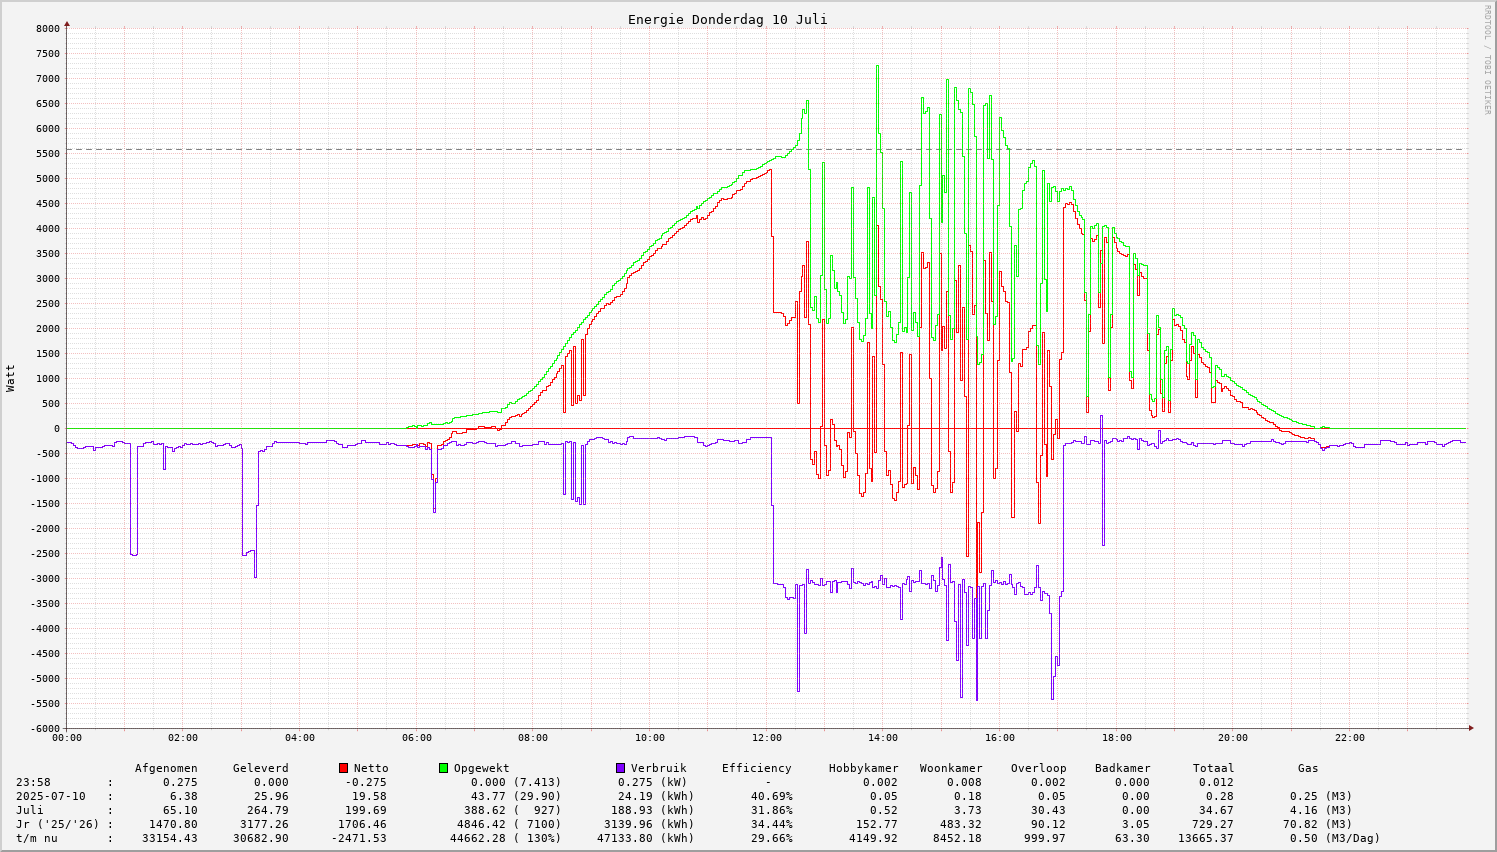The height and width of the screenshot is (852, 1497).
Task: Click the t/m nu row label
Action: coord(37,838)
